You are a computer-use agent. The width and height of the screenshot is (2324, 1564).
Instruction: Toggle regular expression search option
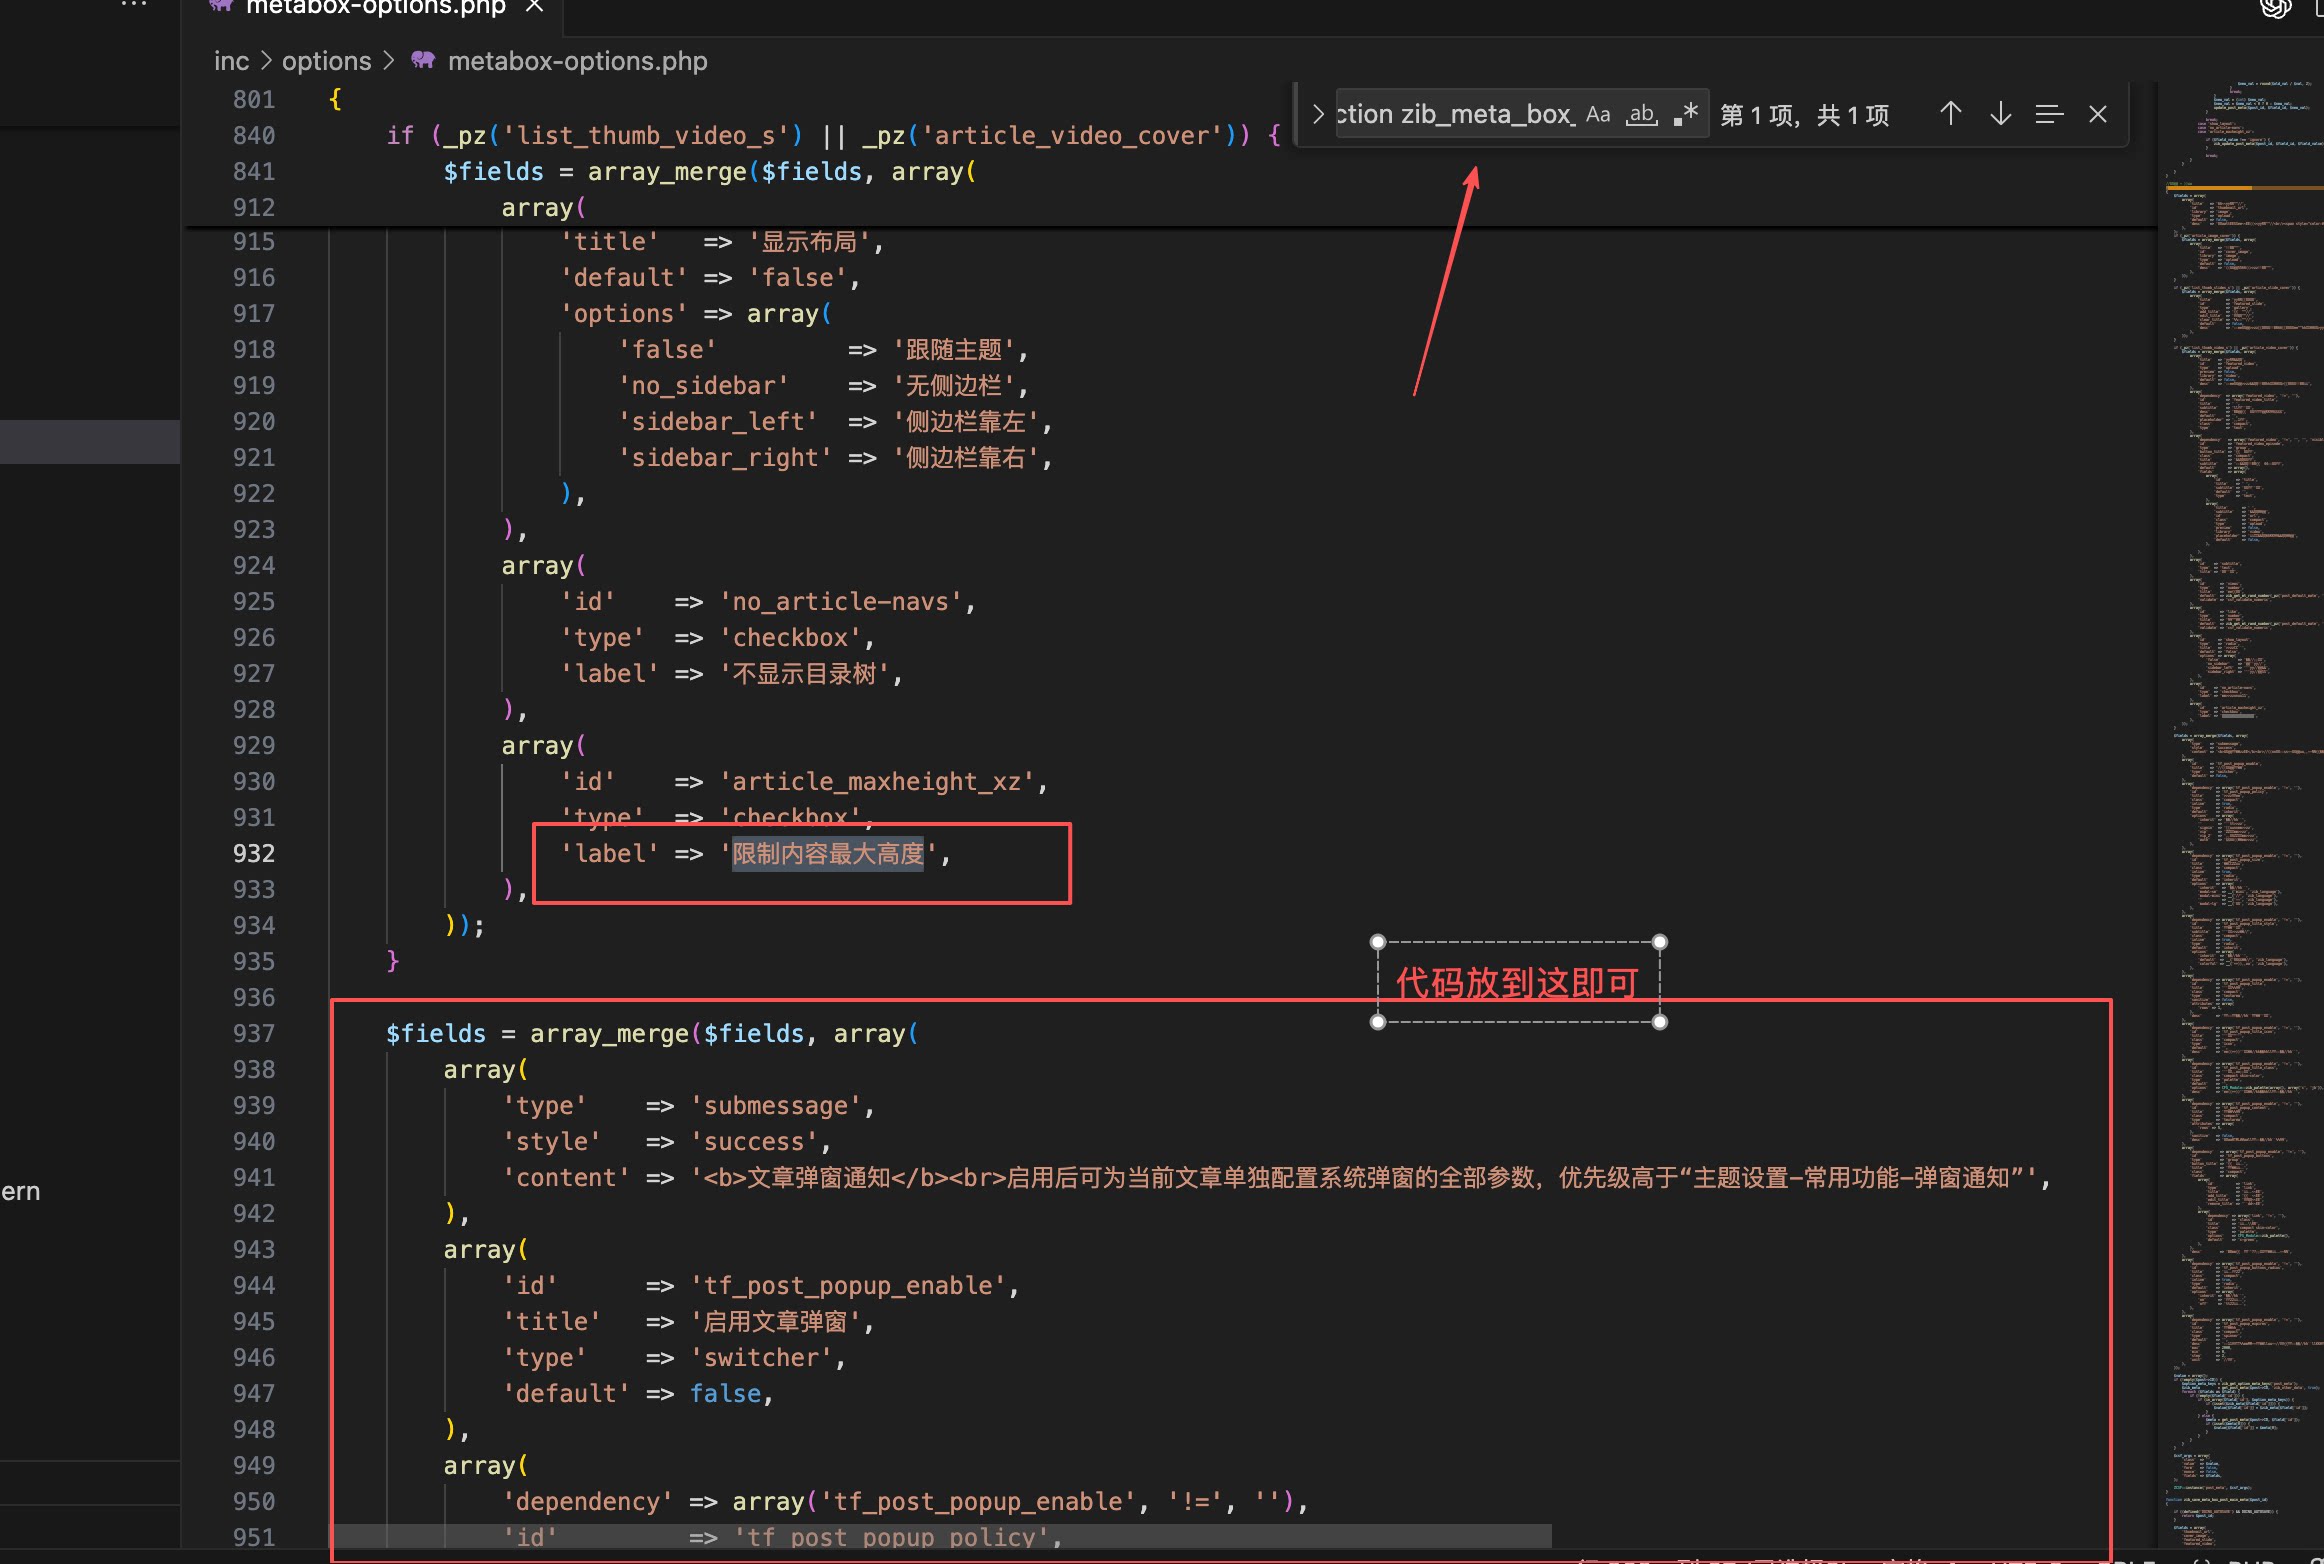pos(1686,115)
